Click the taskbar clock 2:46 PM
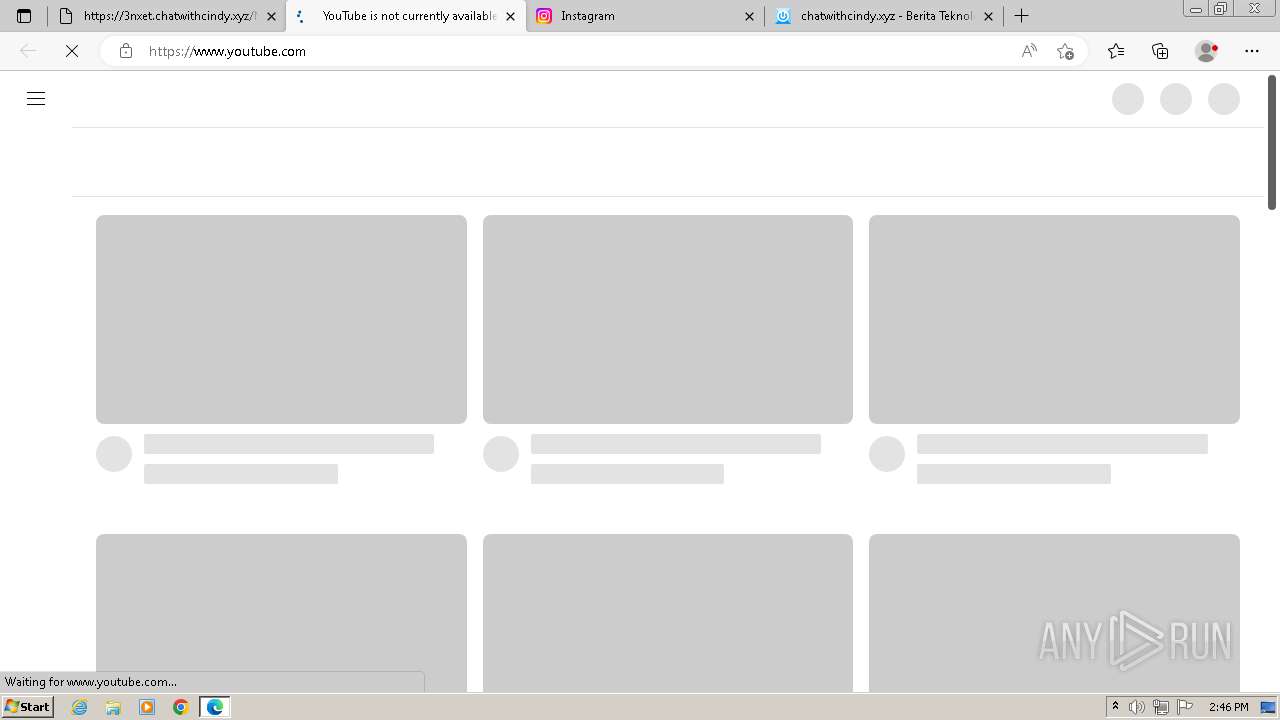This screenshot has height=720, width=1280. 1228,707
